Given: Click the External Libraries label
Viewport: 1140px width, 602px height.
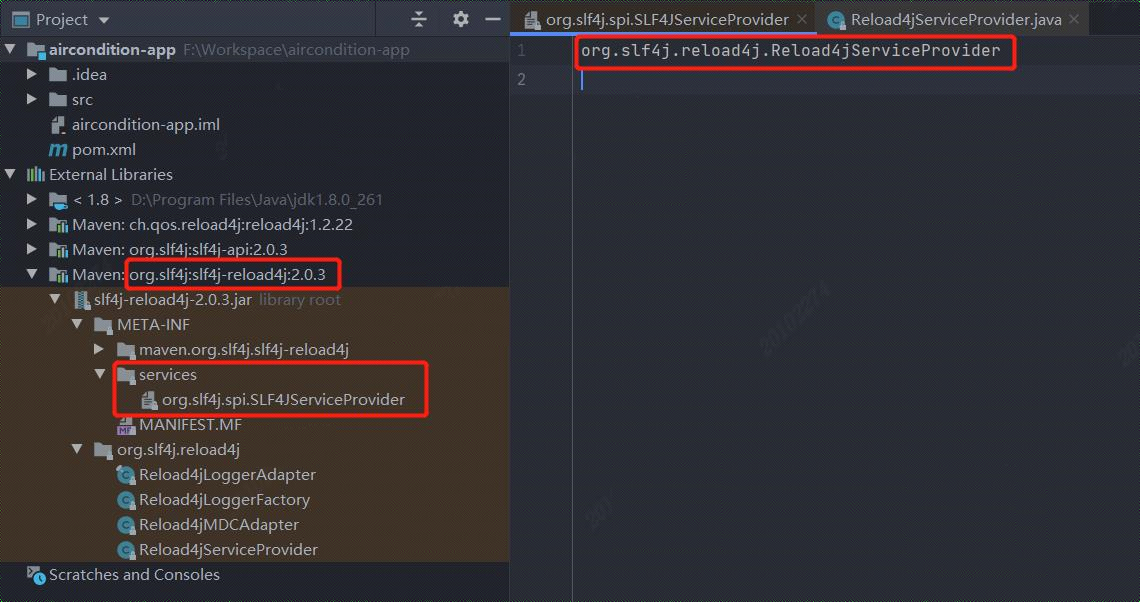Looking at the screenshot, I should coord(111,174).
